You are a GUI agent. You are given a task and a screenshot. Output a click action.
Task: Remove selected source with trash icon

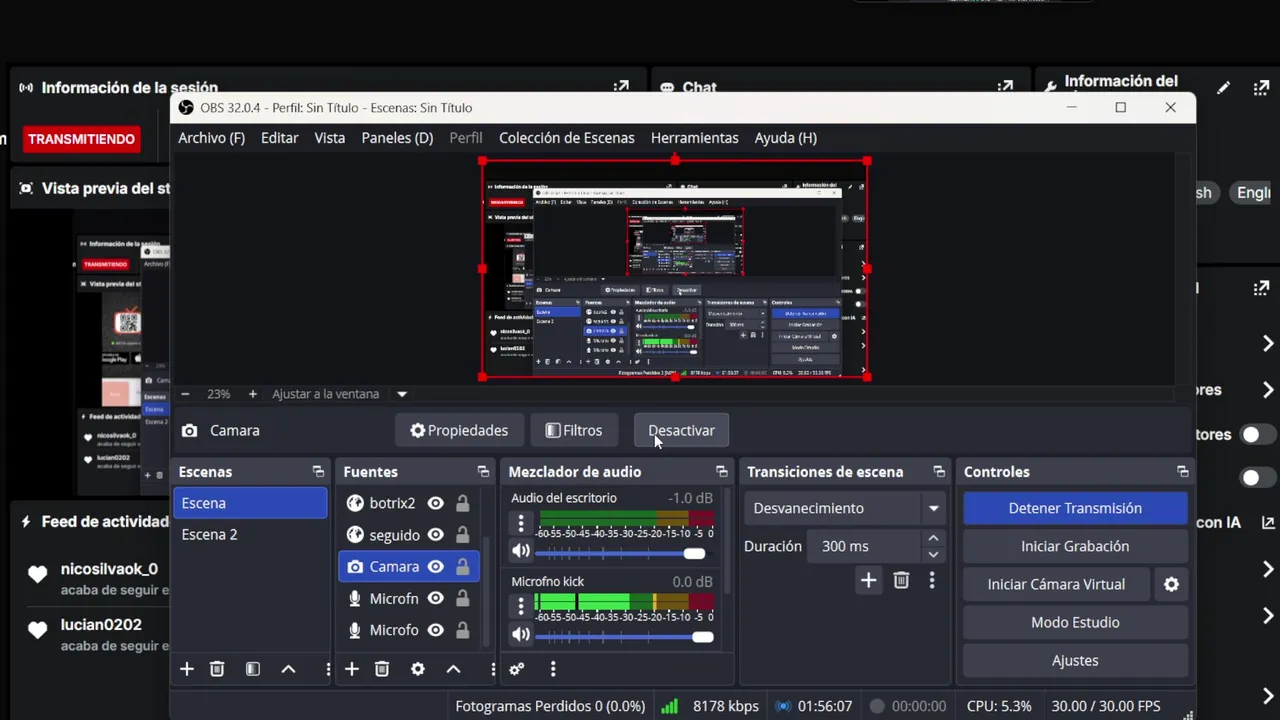[x=382, y=669]
